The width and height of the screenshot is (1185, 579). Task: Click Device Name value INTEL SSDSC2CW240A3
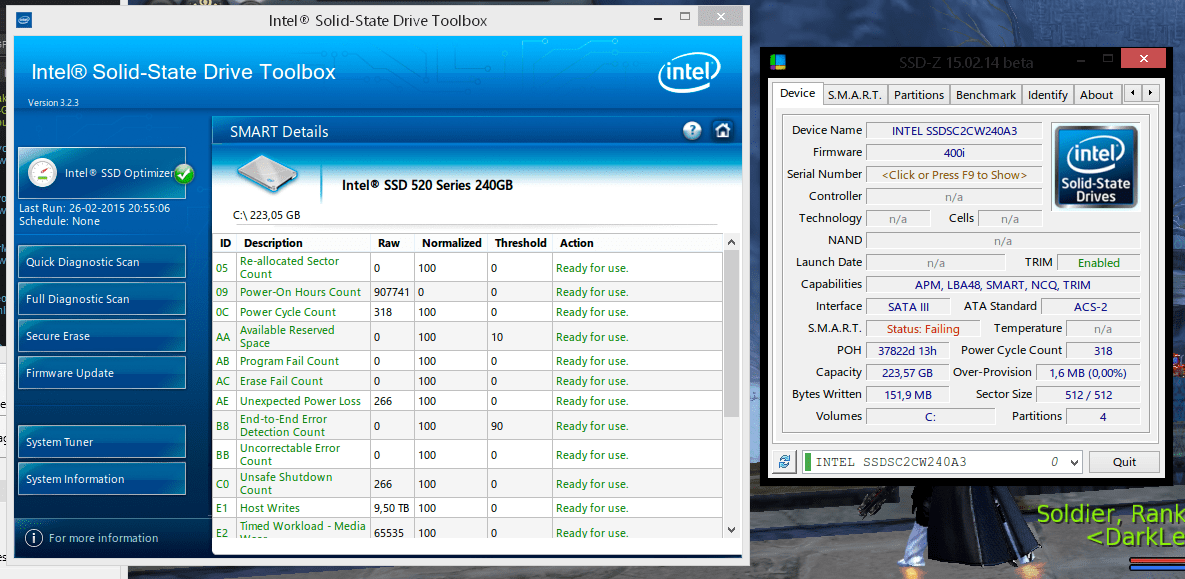[x=954, y=131]
